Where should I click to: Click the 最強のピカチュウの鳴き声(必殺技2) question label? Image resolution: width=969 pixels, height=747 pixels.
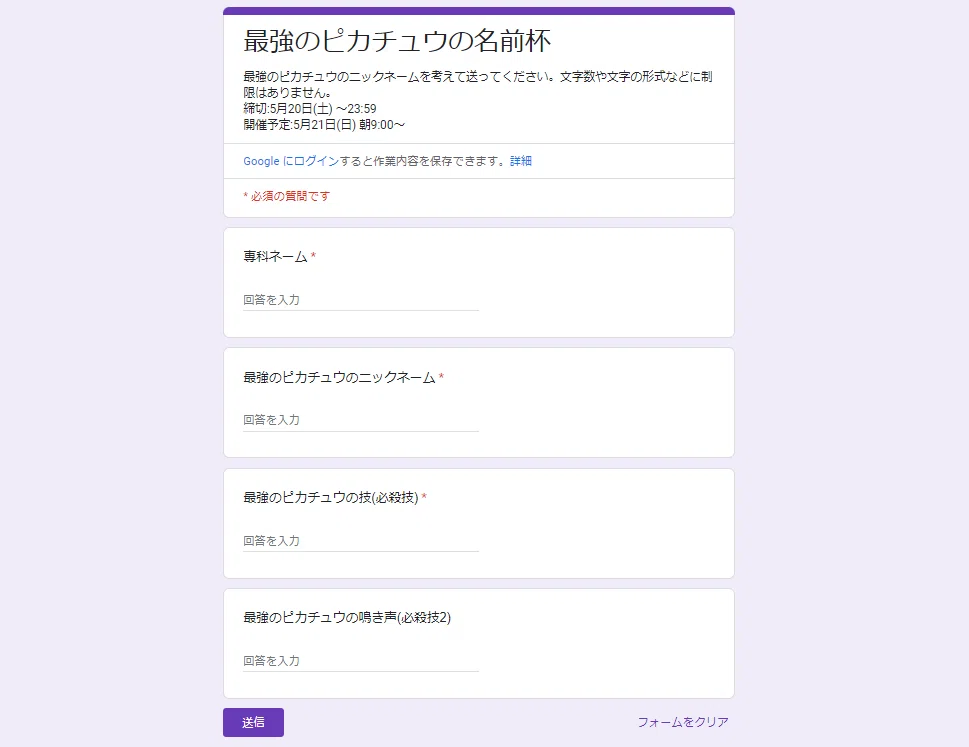(347, 618)
